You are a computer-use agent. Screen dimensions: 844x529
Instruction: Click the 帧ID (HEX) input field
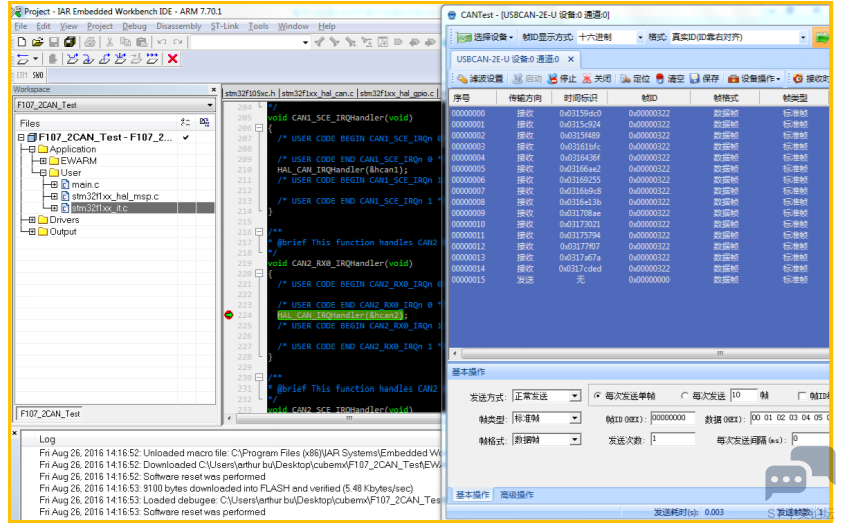(673, 418)
